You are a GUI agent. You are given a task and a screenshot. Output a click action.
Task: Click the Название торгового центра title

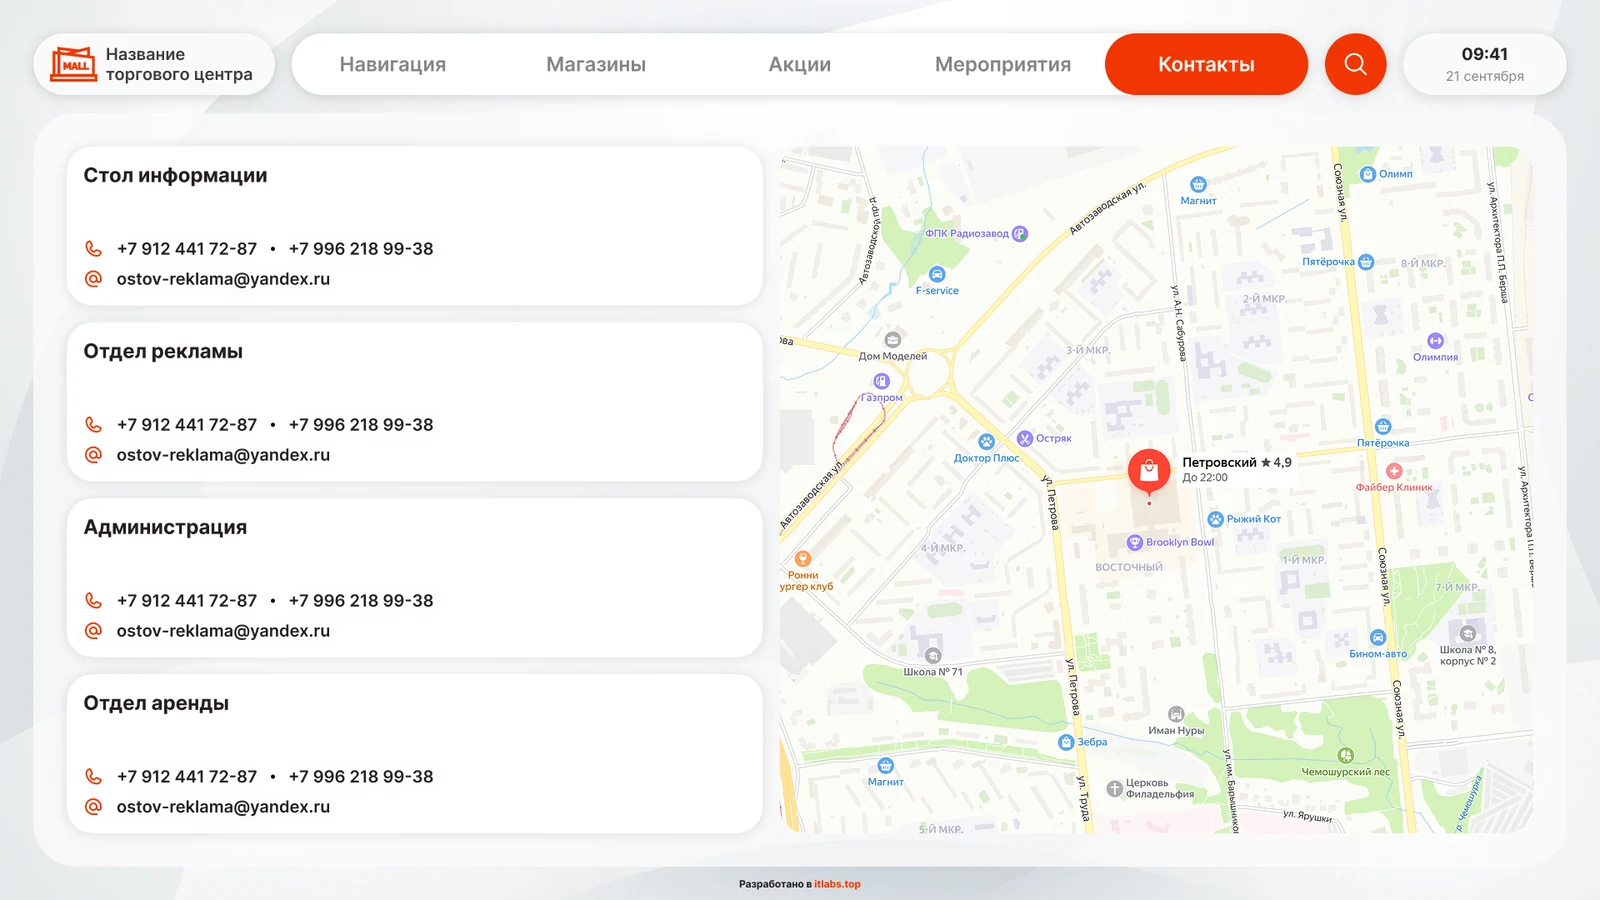tap(179, 64)
